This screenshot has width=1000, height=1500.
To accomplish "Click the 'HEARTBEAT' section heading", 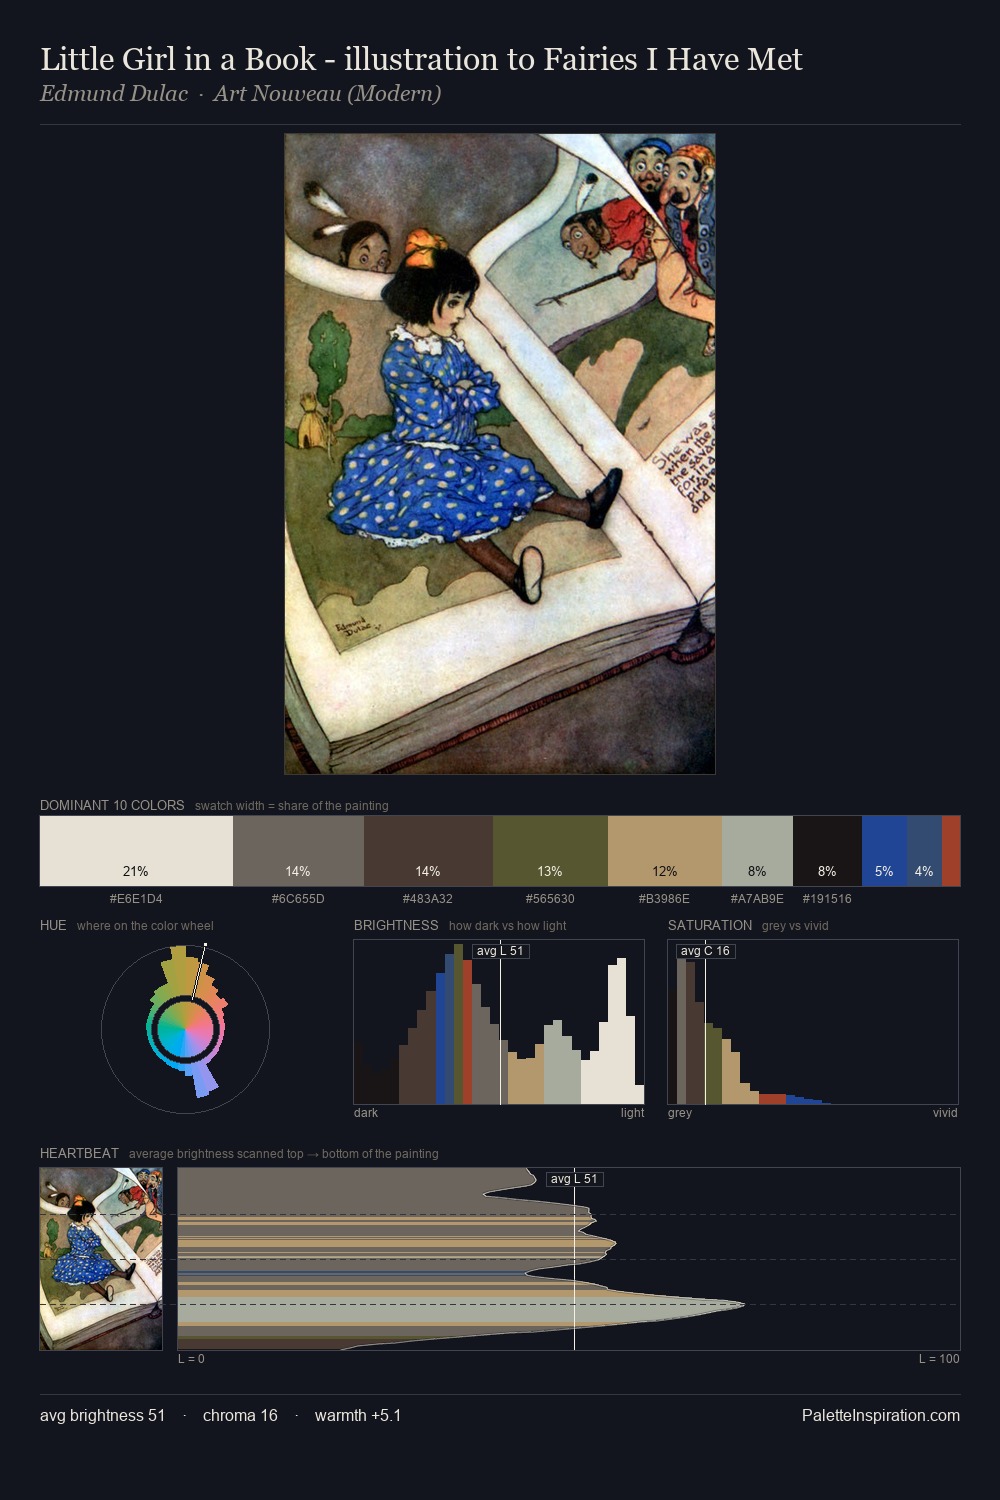I will (79, 1153).
